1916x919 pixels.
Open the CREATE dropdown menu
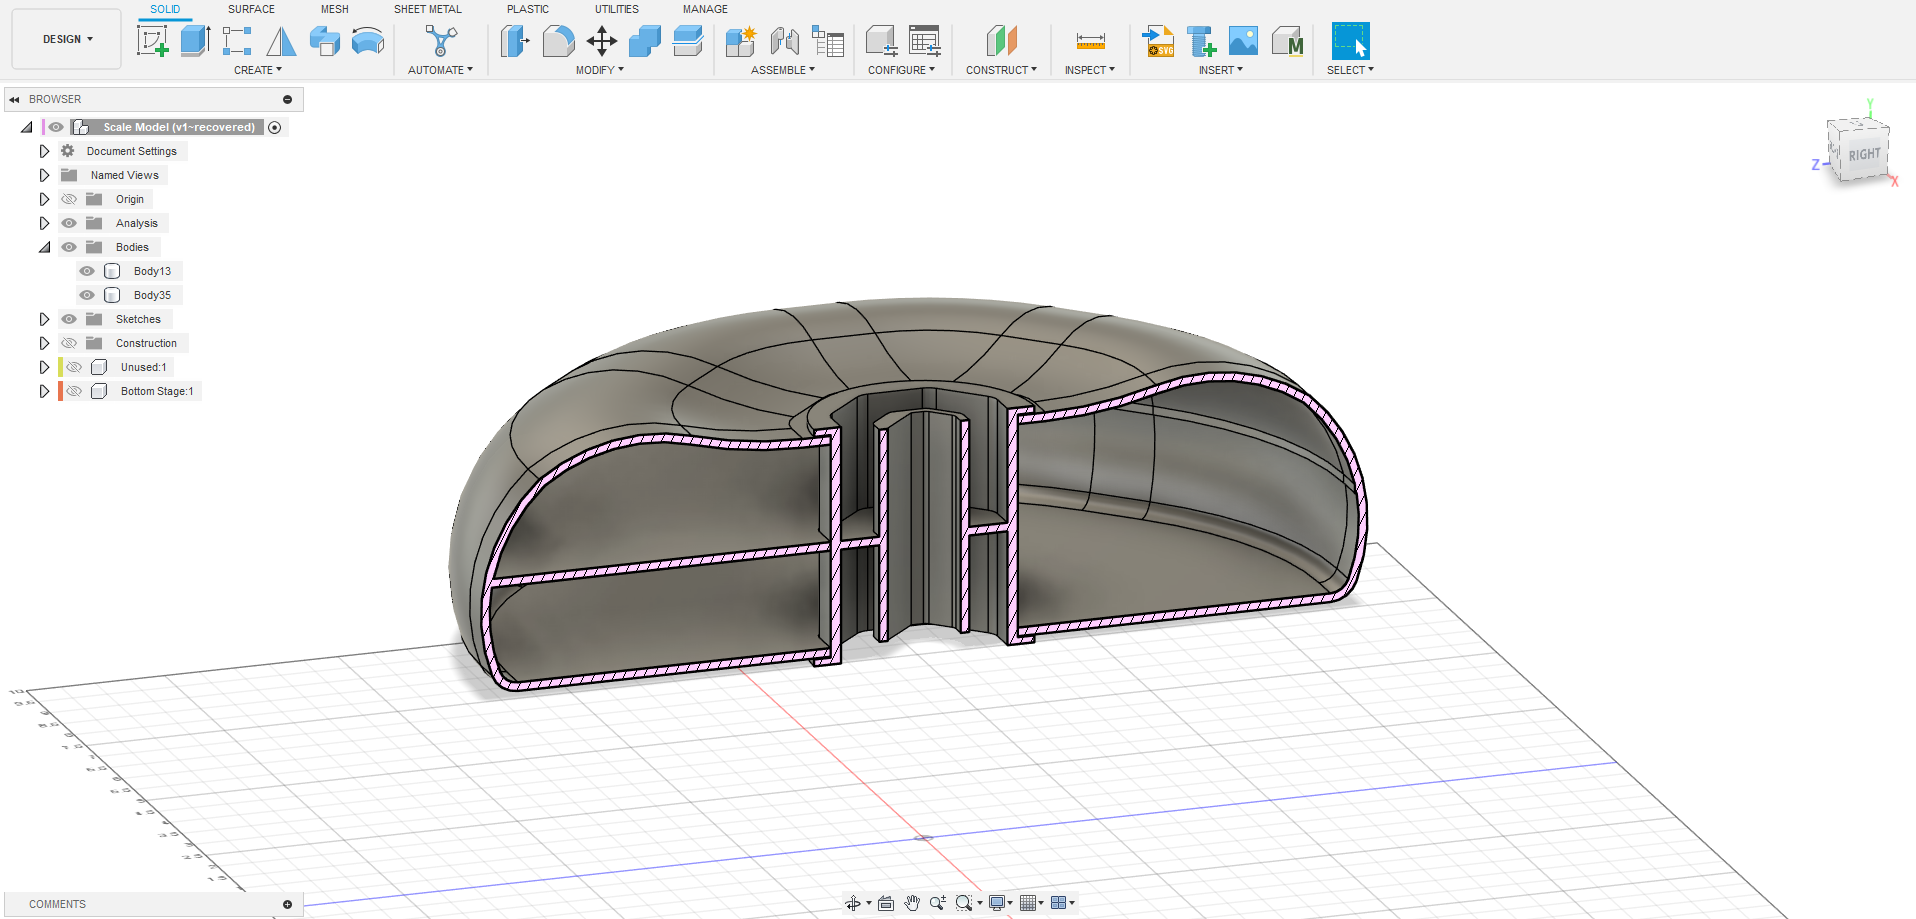258,70
